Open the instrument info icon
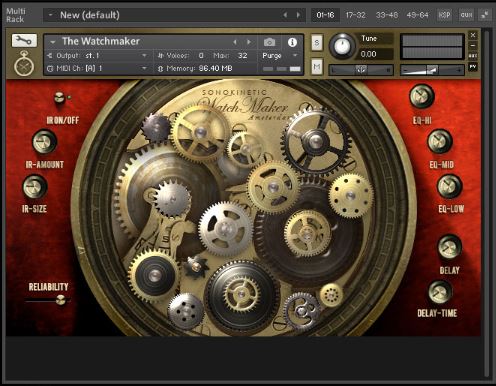 [292, 42]
